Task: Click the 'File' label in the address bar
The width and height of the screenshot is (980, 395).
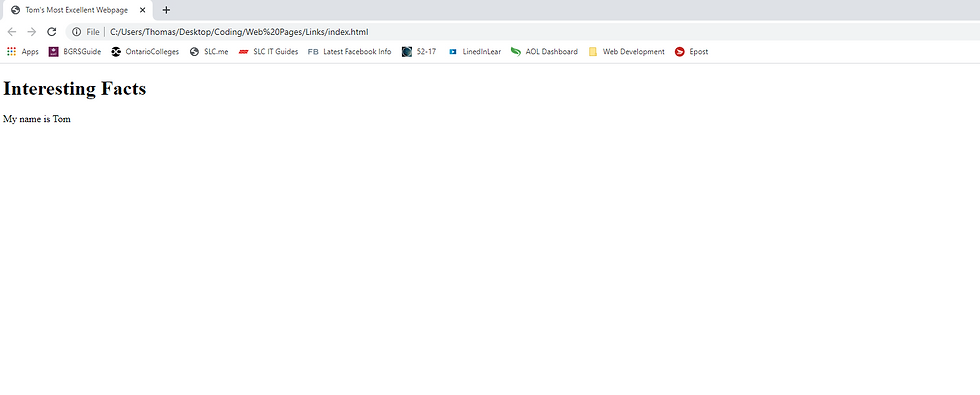Action: tap(92, 32)
